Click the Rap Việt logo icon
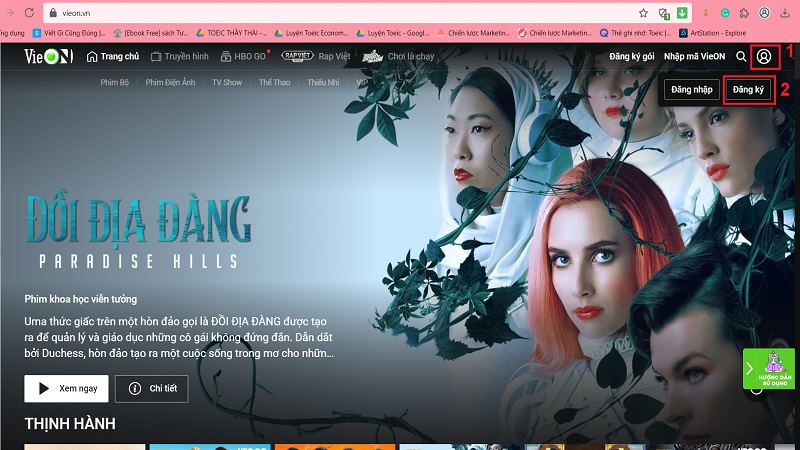The height and width of the screenshot is (450, 800). [298, 57]
